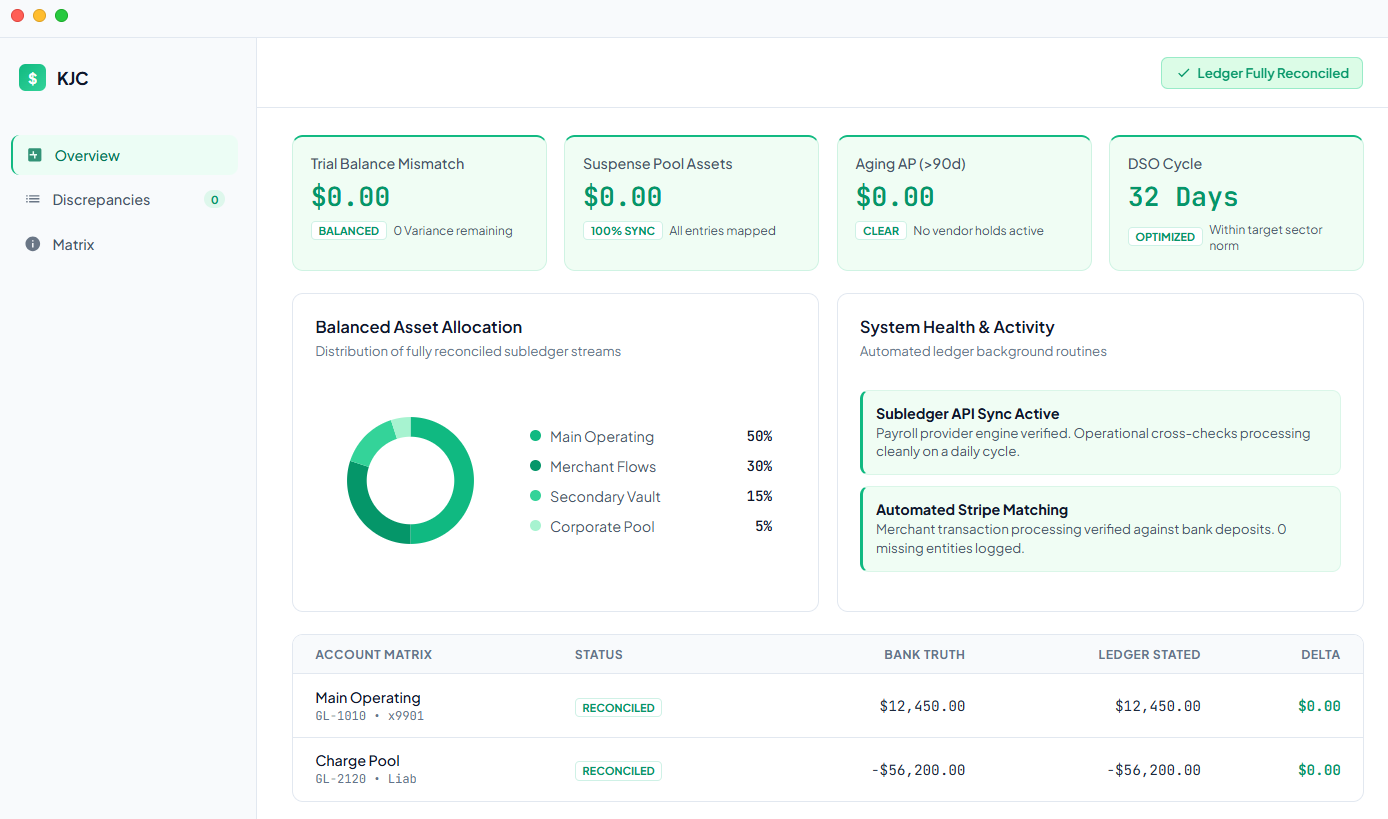Click the Ledger Fully Reconciled button

(x=1261, y=73)
